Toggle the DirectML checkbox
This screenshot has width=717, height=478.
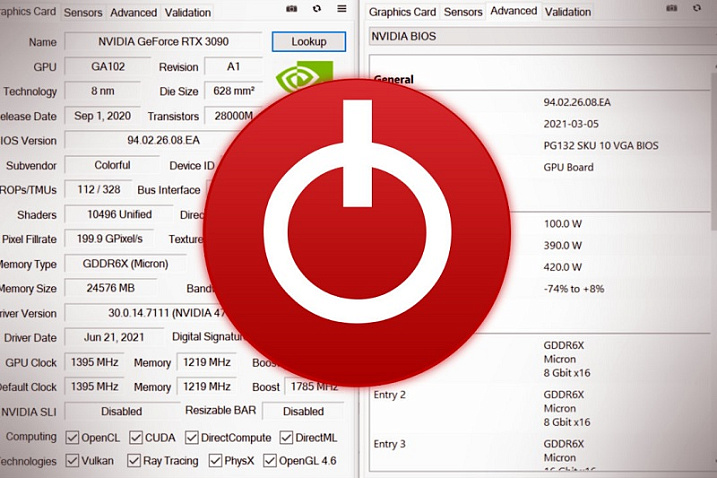click(x=286, y=437)
